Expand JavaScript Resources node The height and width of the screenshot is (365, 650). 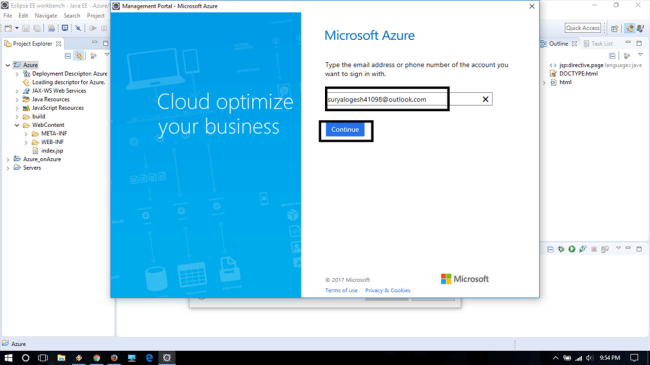pyautogui.click(x=17, y=108)
